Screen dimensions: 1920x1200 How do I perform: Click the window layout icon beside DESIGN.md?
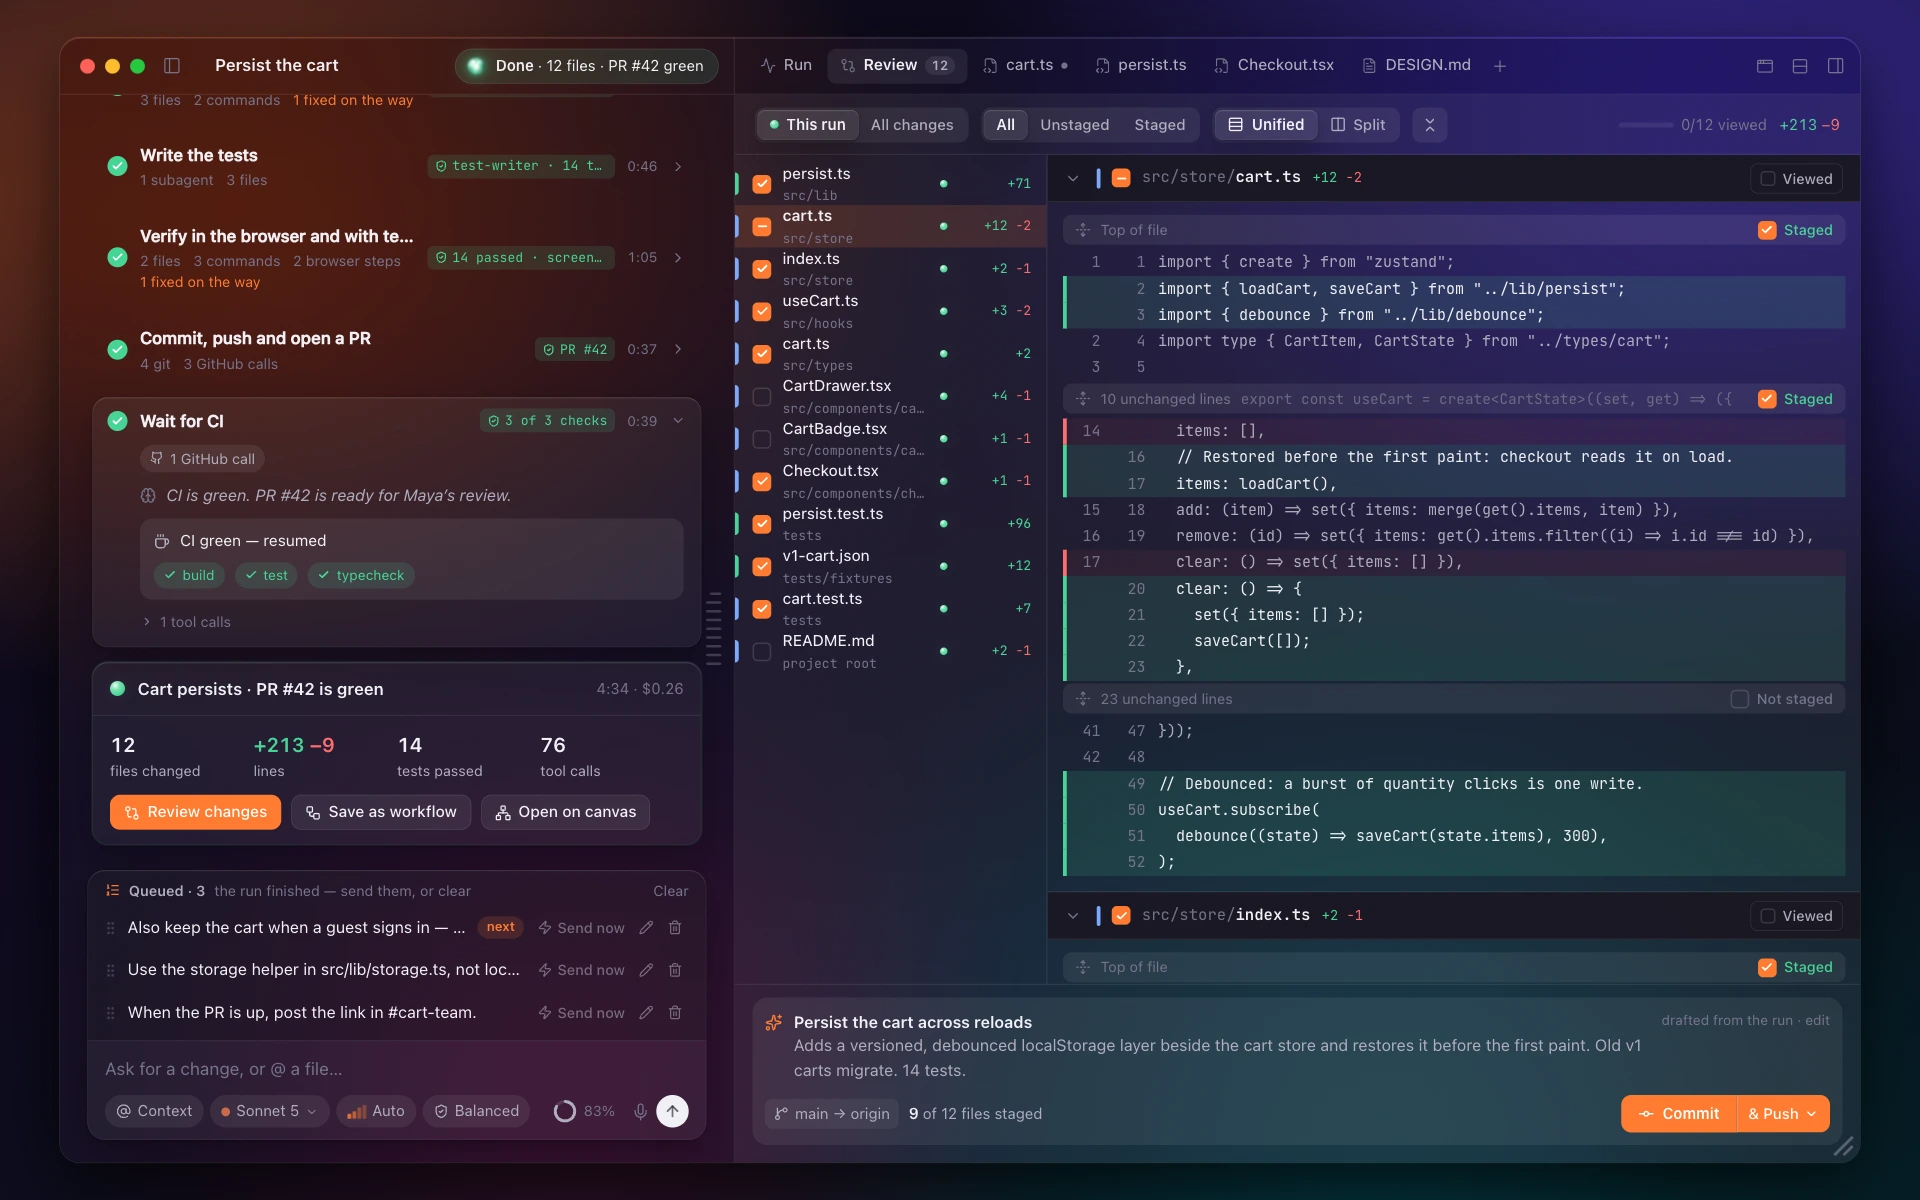[x=1765, y=66]
